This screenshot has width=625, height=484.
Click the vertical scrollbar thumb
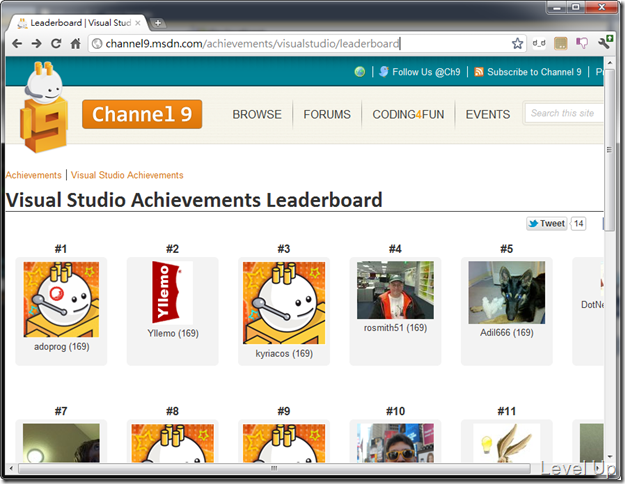pos(609,150)
